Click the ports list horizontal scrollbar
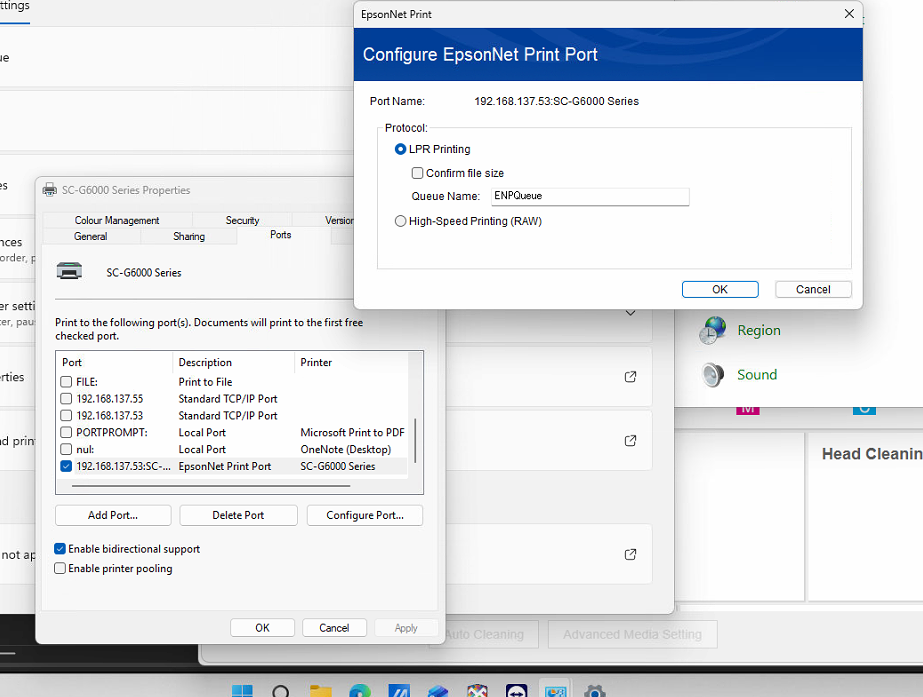Image resolution: width=923 pixels, height=697 pixels. [211, 486]
